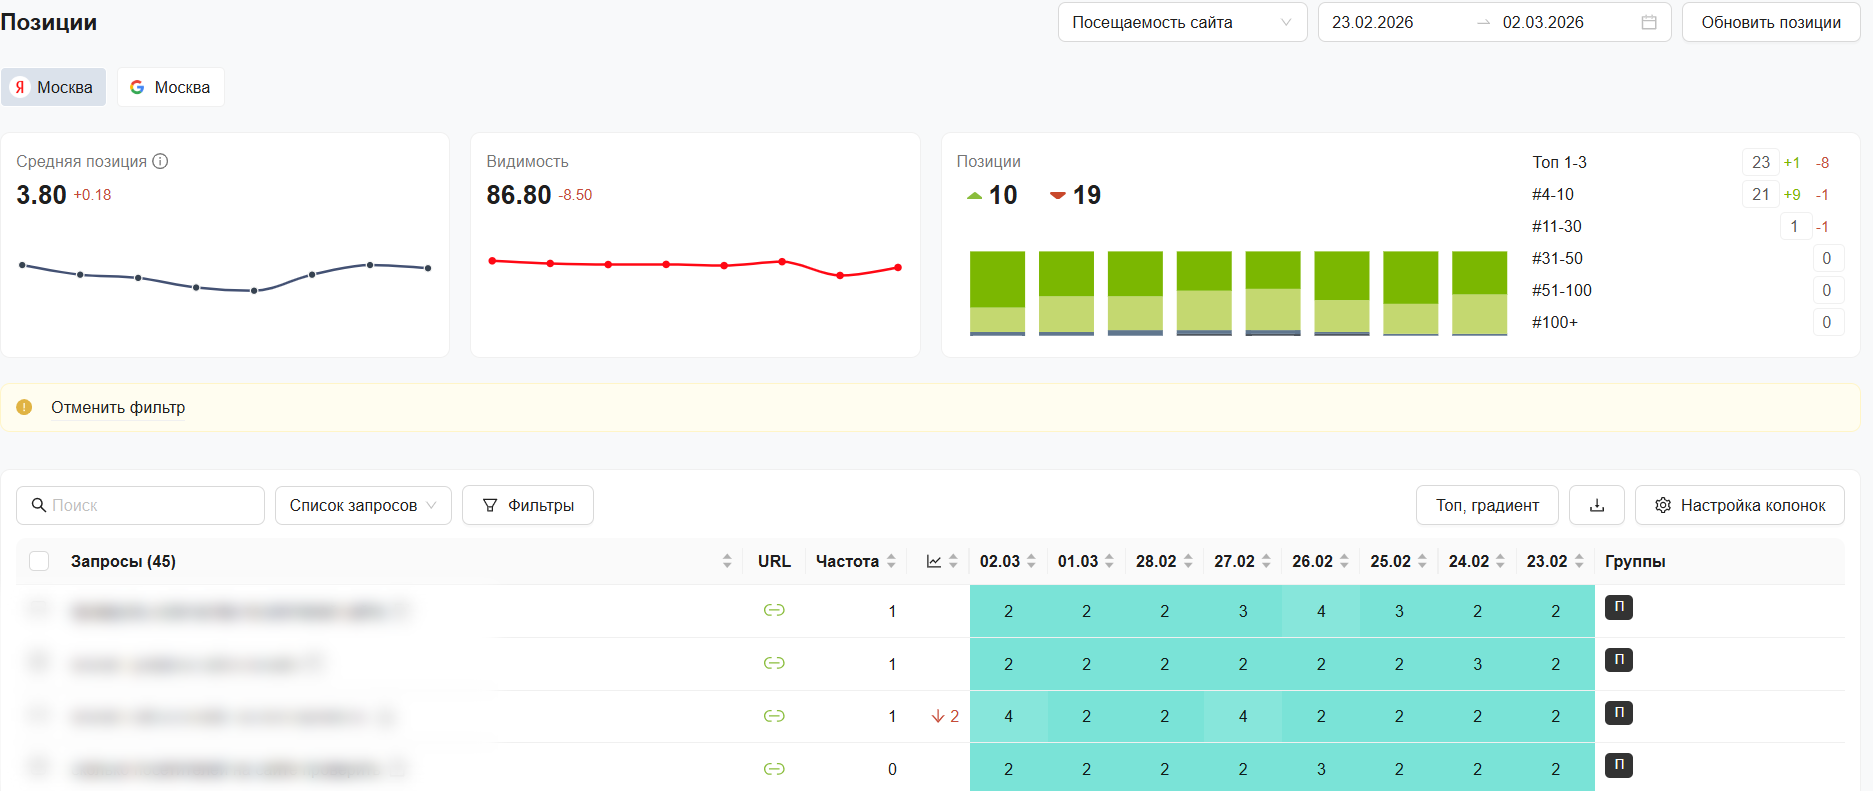Click the chart trend column header icon
This screenshot has height=791, width=1873.
[x=934, y=561]
